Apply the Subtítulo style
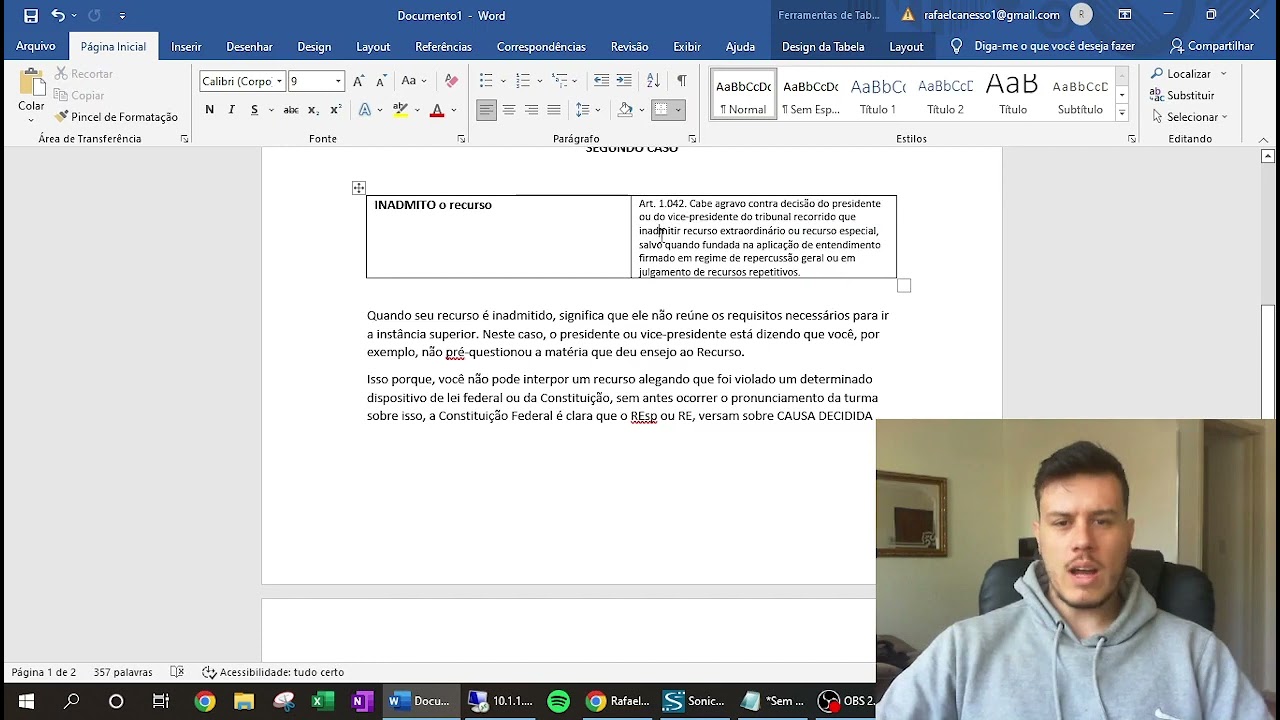1280x720 pixels. pos(1080,96)
